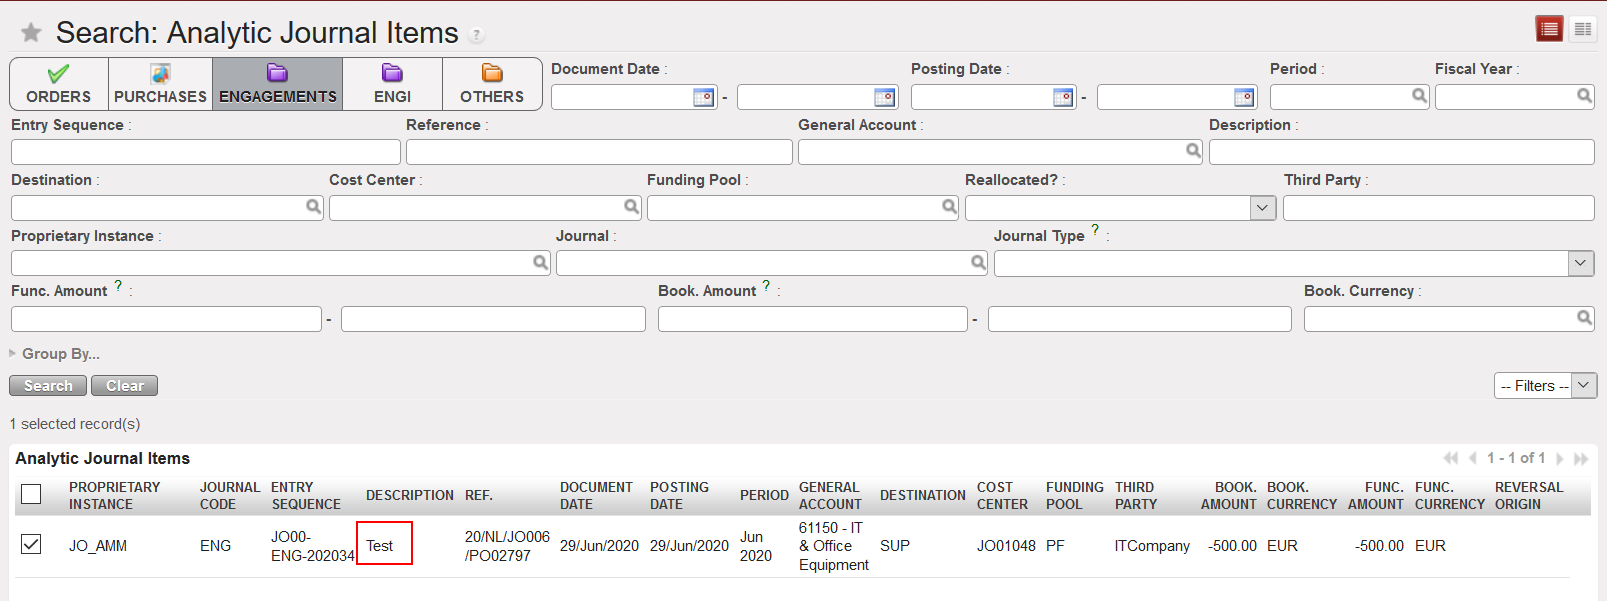Click the Fiscal Year search magnifier
This screenshot has height=601, width=1607.
(x=1584, y=96)
